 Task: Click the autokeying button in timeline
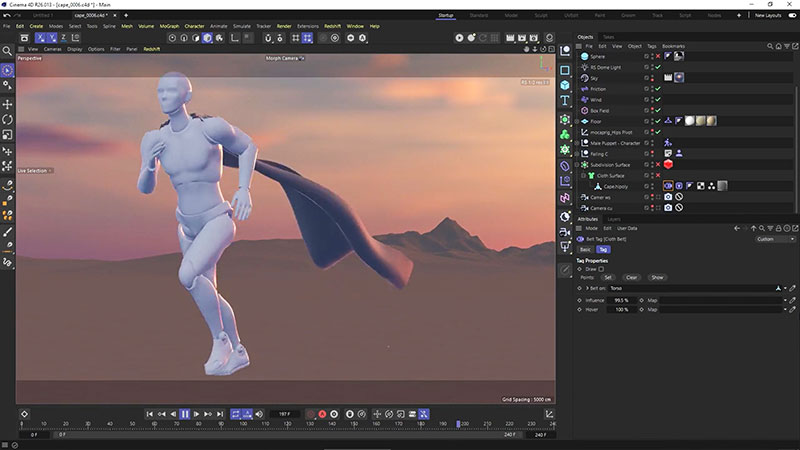322,414
